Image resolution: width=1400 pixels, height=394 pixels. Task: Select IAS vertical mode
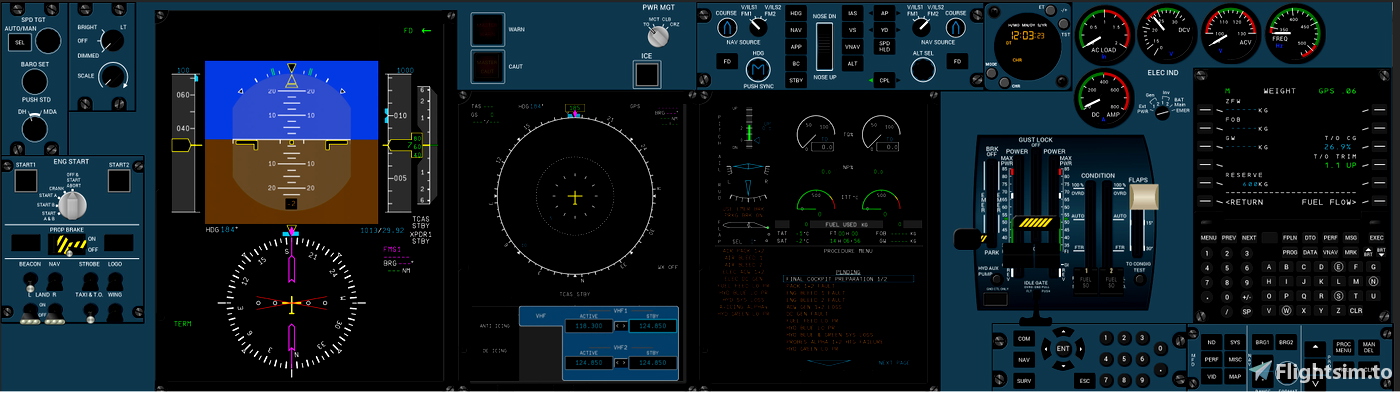point(853,14)
